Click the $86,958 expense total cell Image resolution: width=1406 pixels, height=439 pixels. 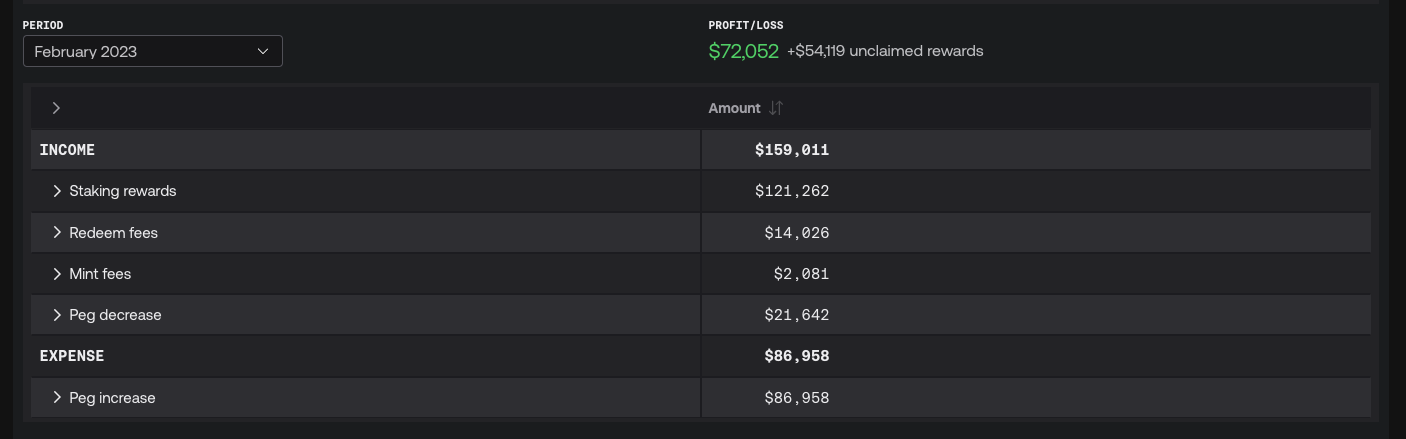coord(797,356)
